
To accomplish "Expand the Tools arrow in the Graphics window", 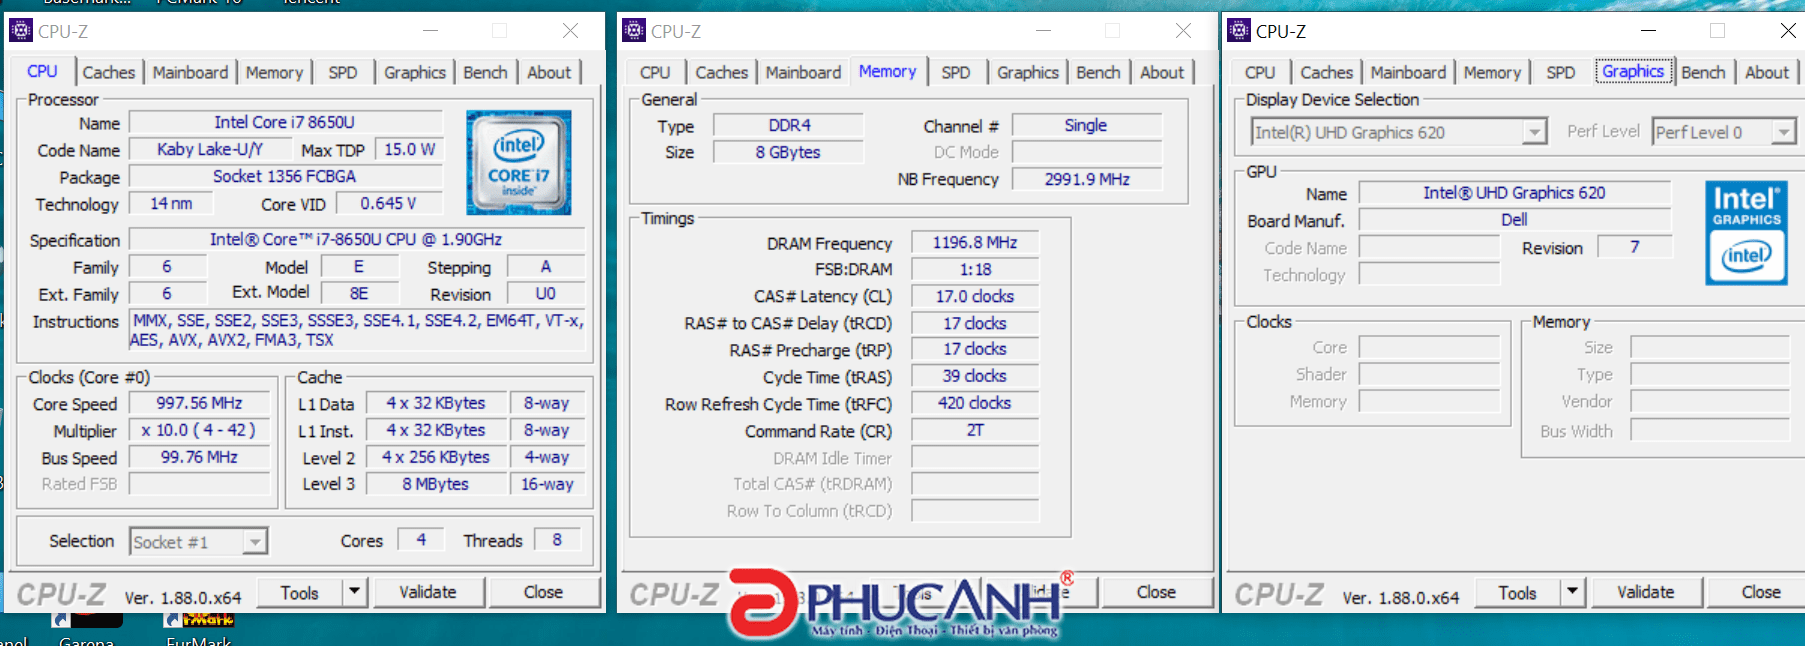I will (1572, 592).
